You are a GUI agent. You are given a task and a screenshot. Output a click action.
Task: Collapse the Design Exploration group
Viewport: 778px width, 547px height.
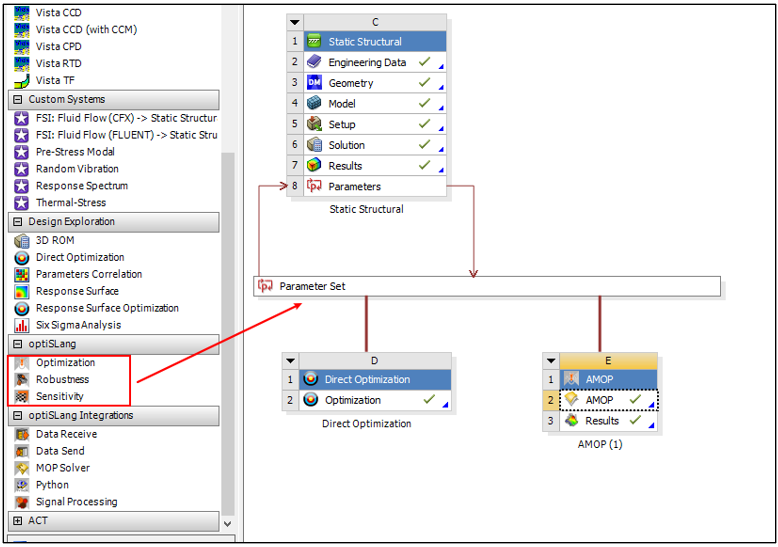[18, 221]
